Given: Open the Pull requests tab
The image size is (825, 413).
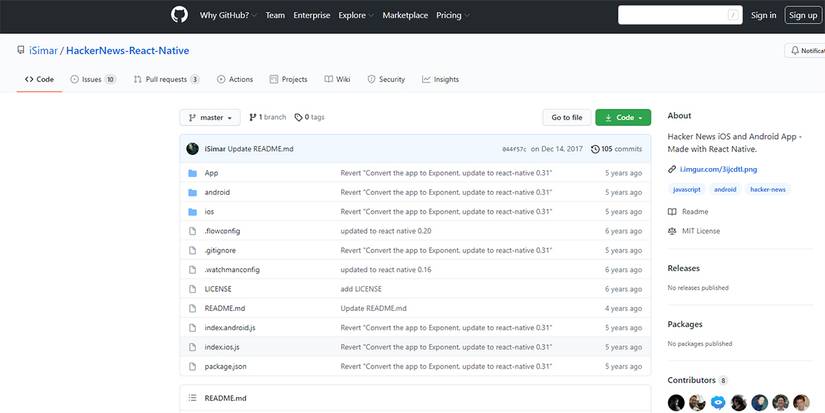Looking at the screenshot, I should [166, 79].
